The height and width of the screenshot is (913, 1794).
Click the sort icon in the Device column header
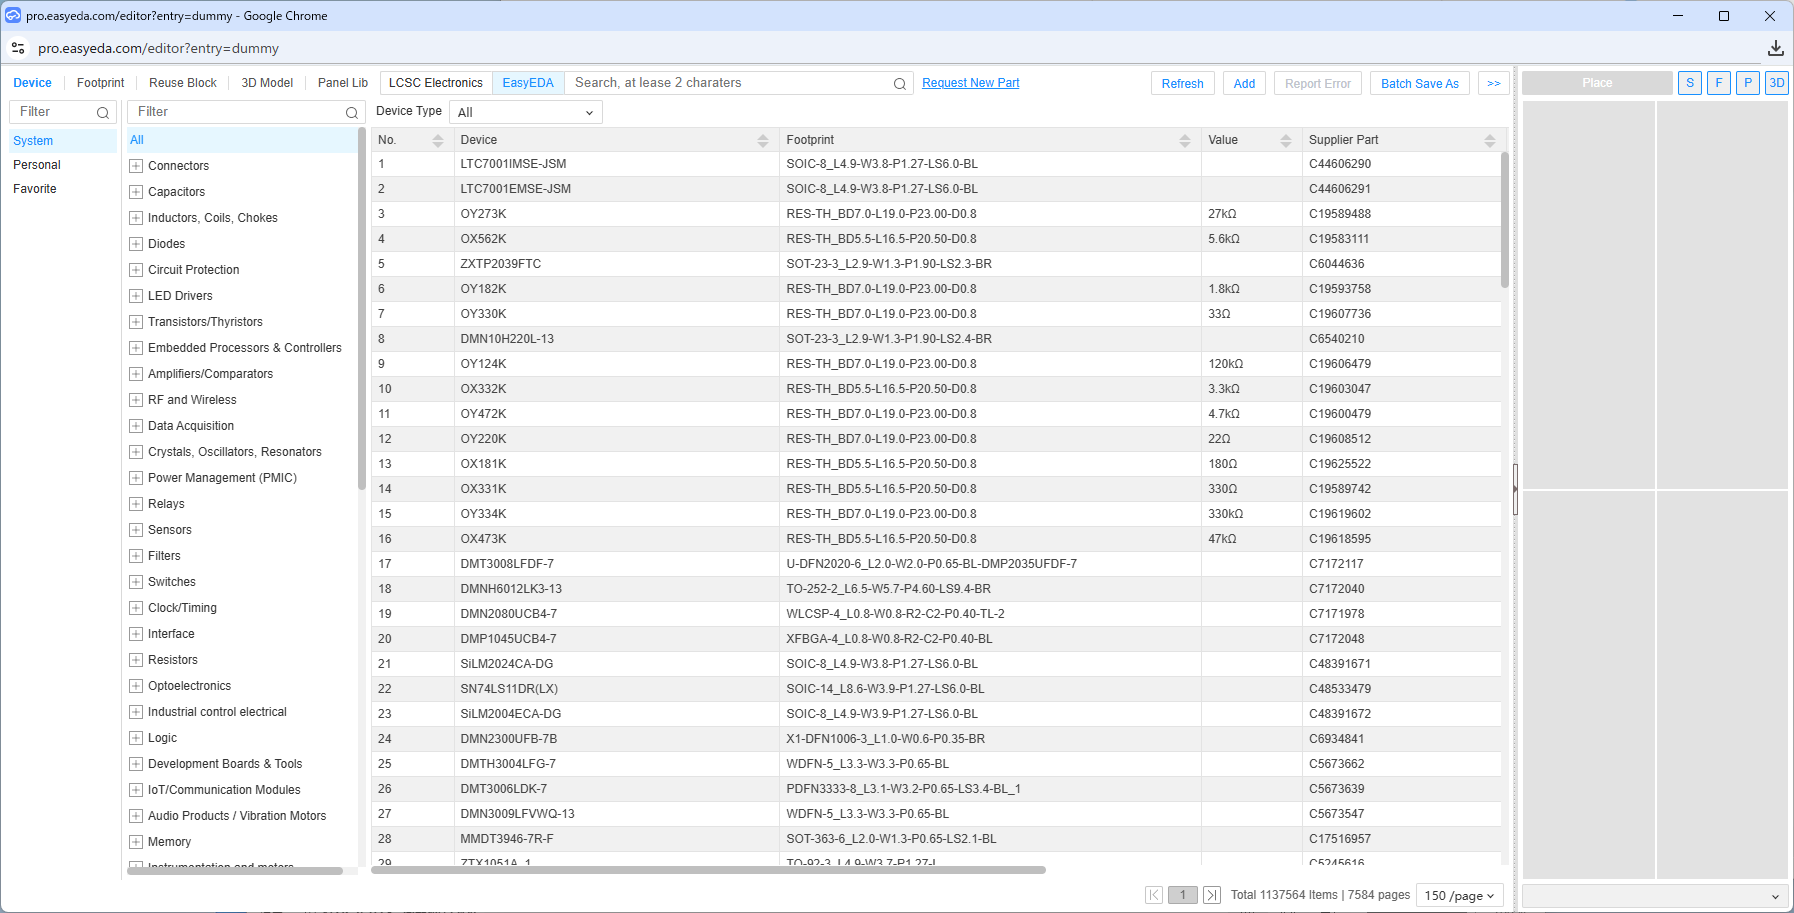[763, 141]
